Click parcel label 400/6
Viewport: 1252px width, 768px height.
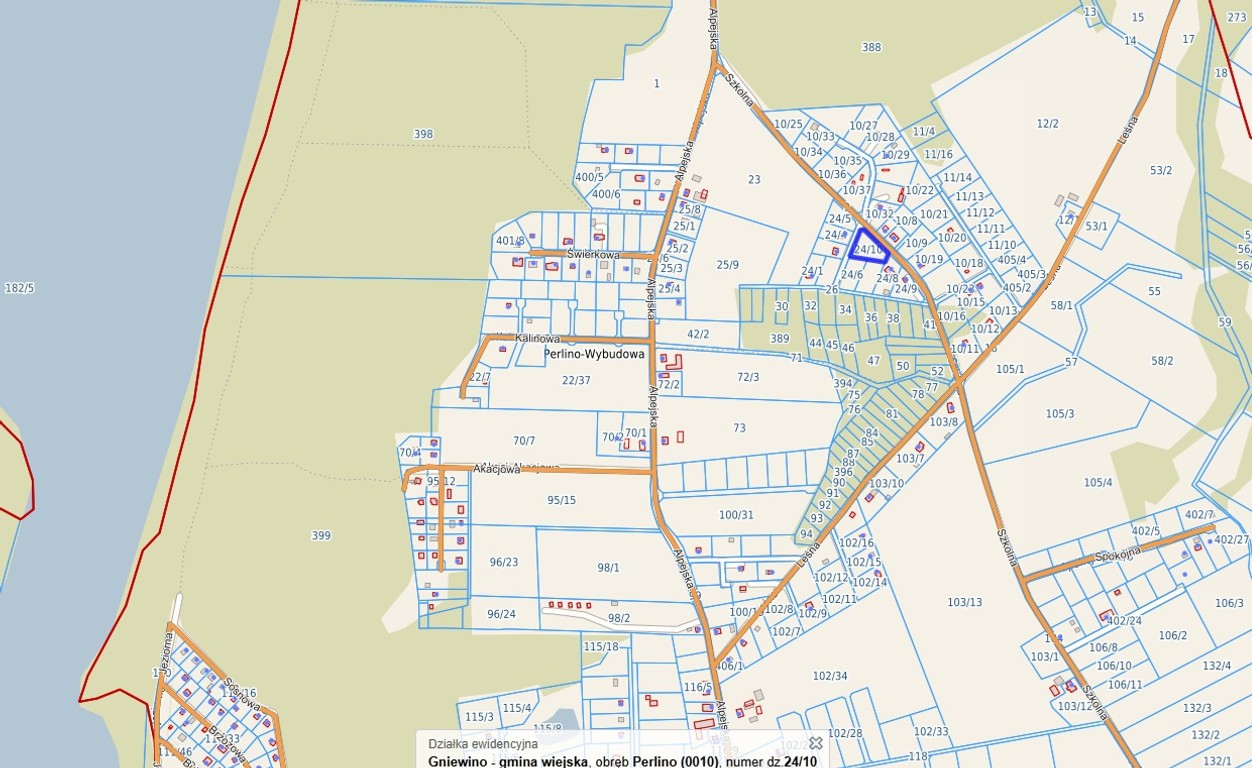pyautogui.click(x=606, y=195)
